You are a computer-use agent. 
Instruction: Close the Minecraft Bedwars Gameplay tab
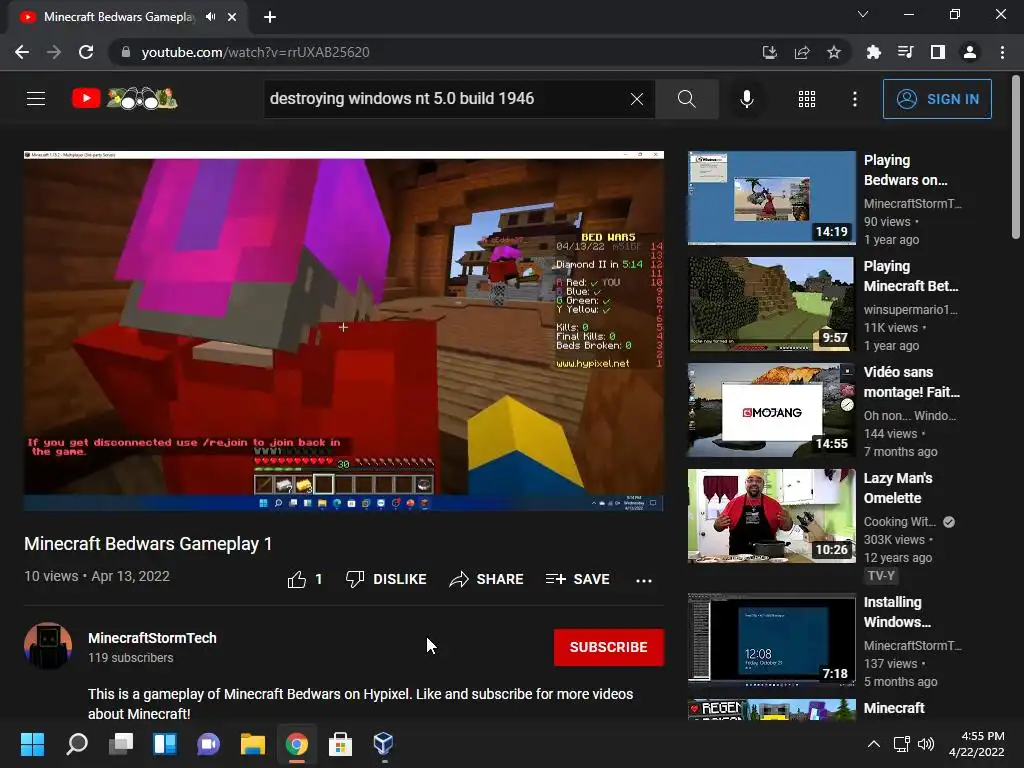(232, 17)
